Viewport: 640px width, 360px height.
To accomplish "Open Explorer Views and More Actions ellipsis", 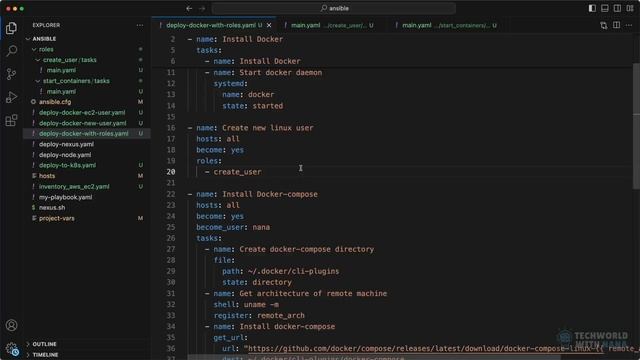I will 140,25.
